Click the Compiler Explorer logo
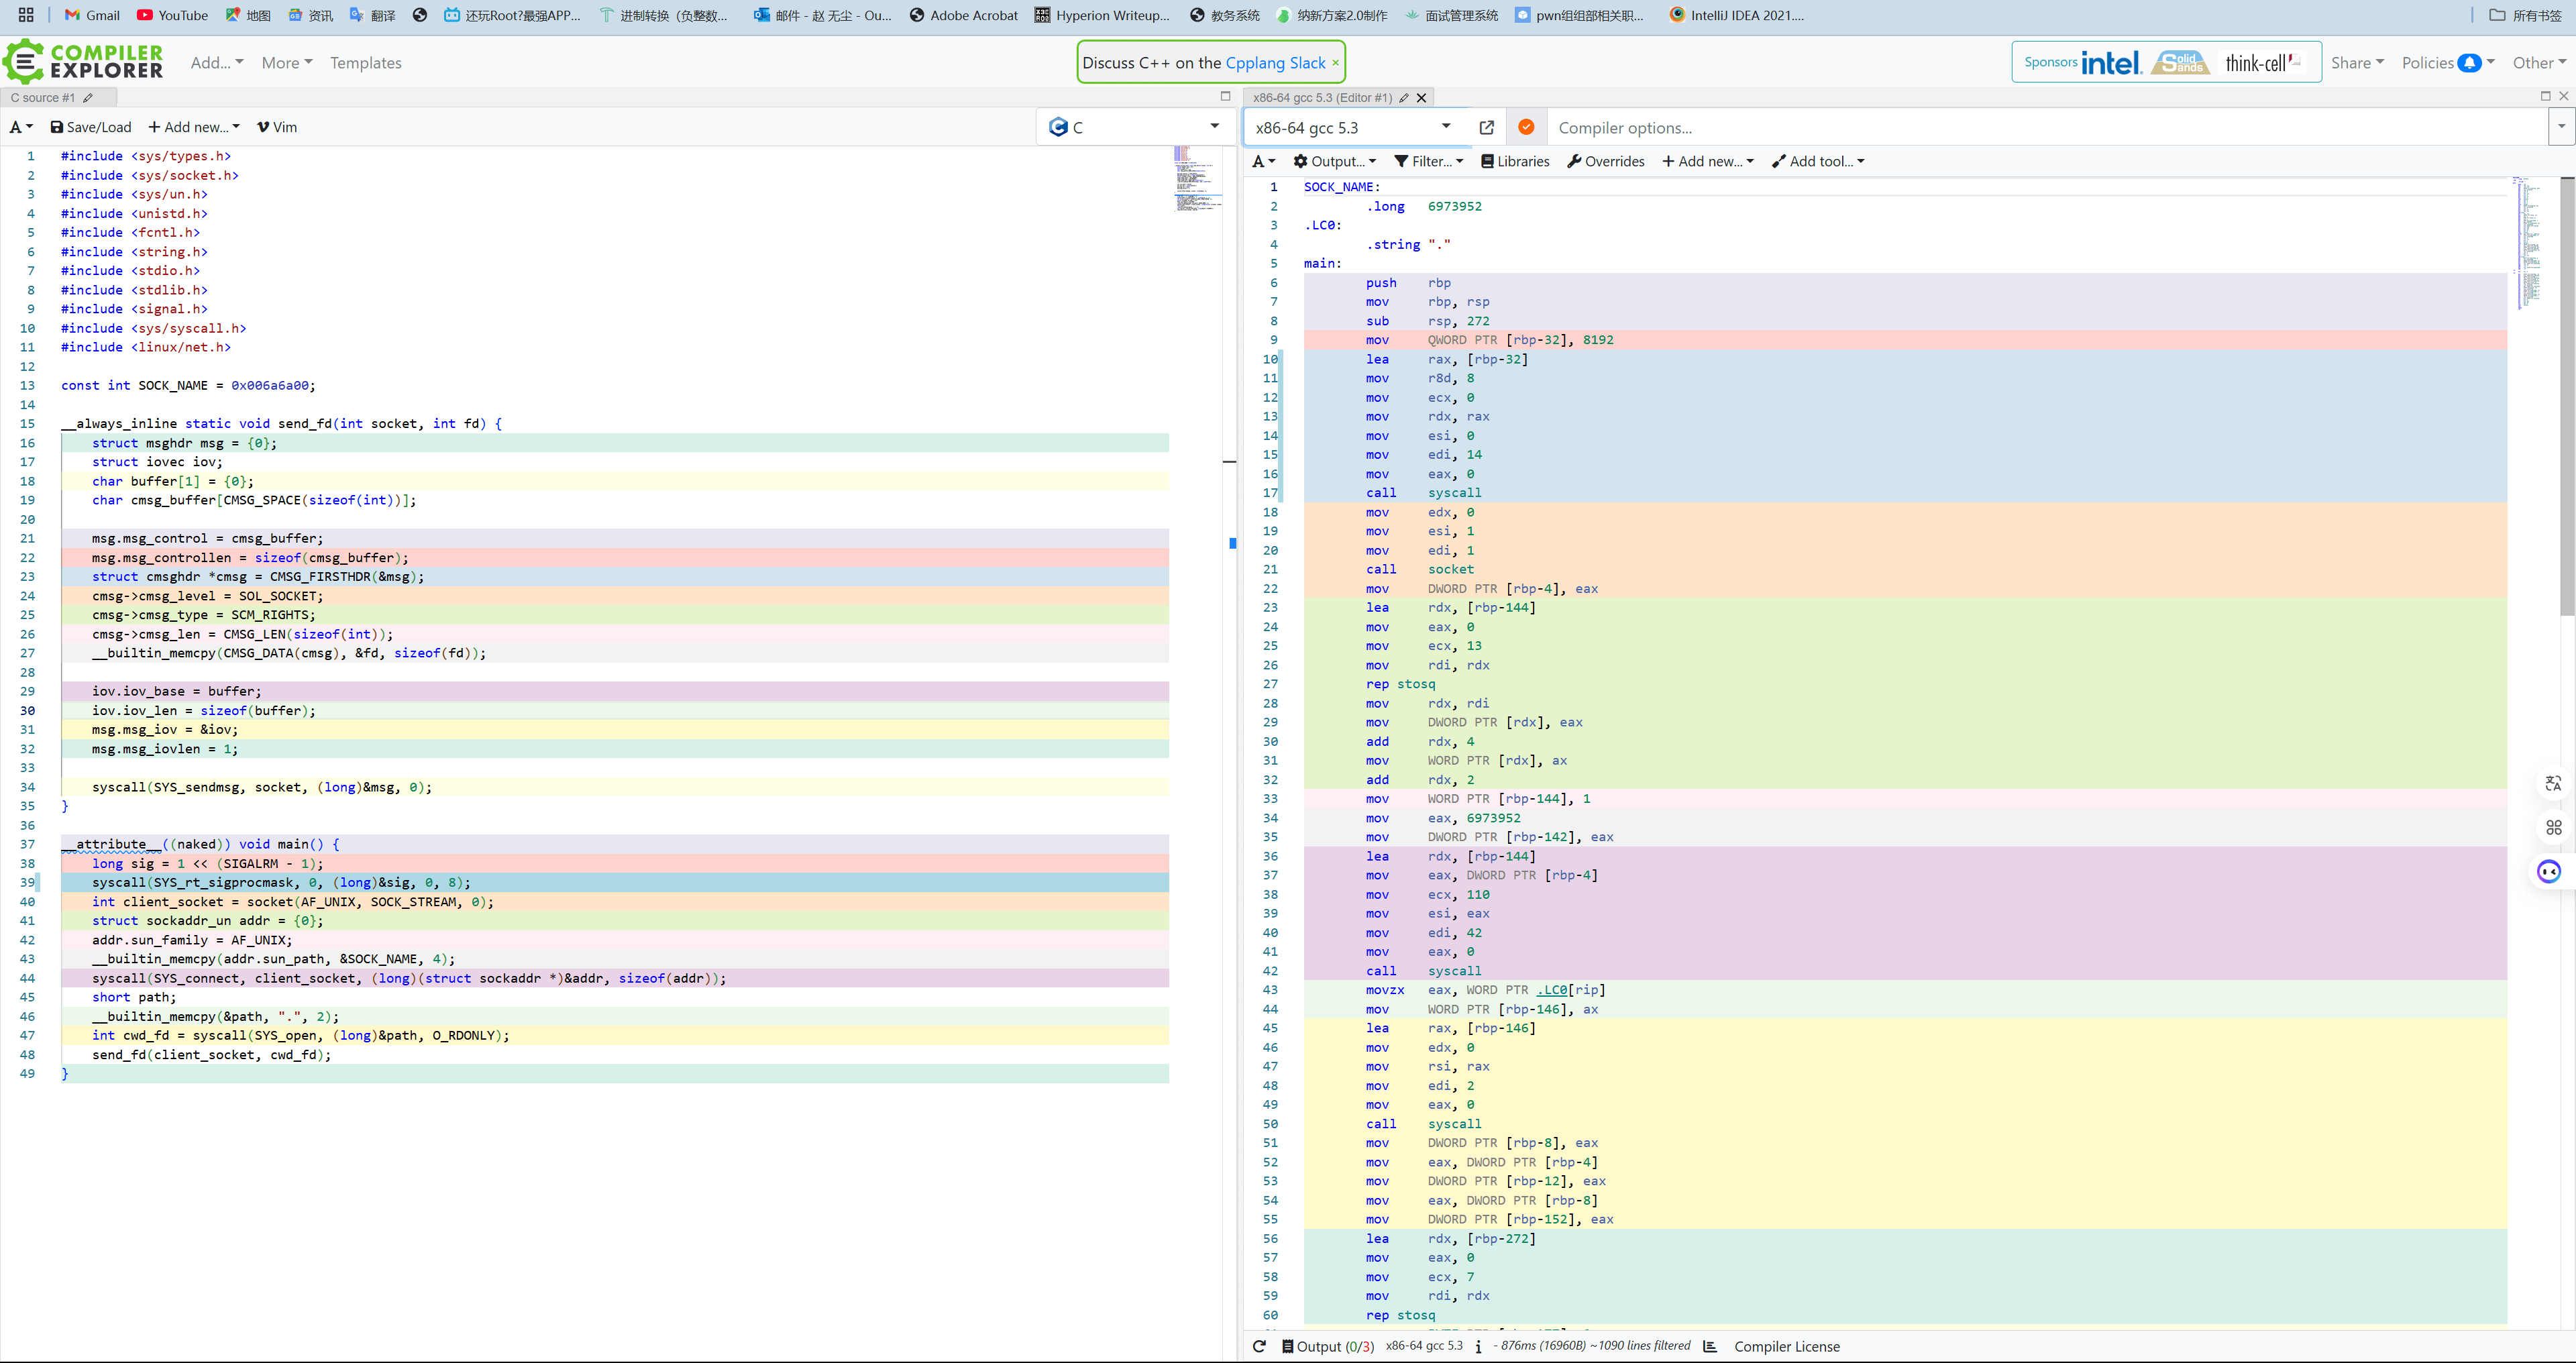 pos(83,62)
